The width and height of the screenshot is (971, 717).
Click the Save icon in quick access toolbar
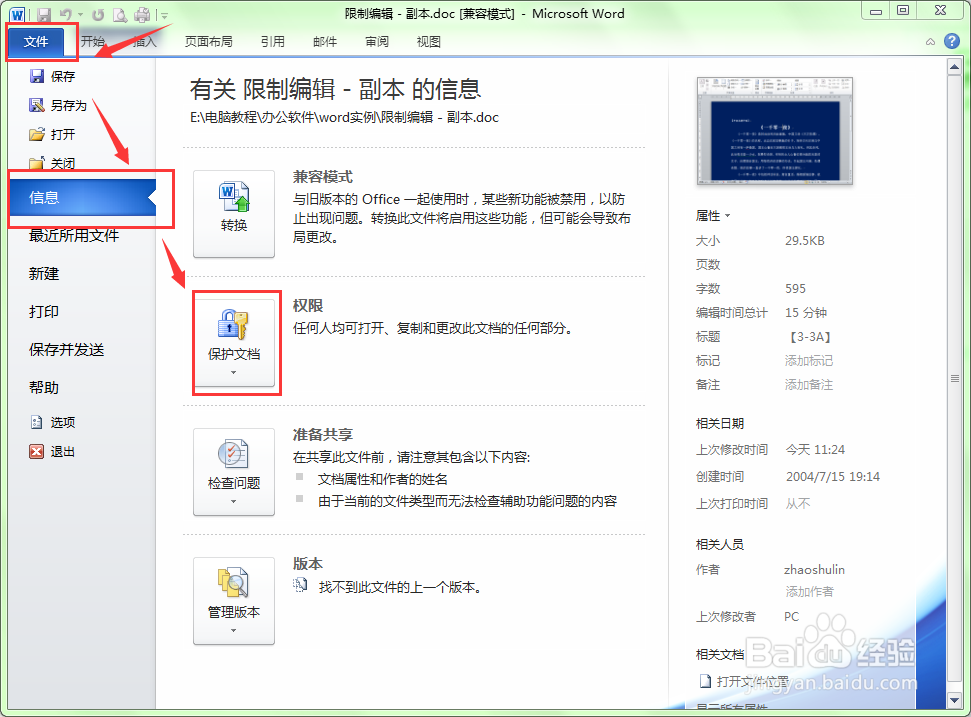44,14
